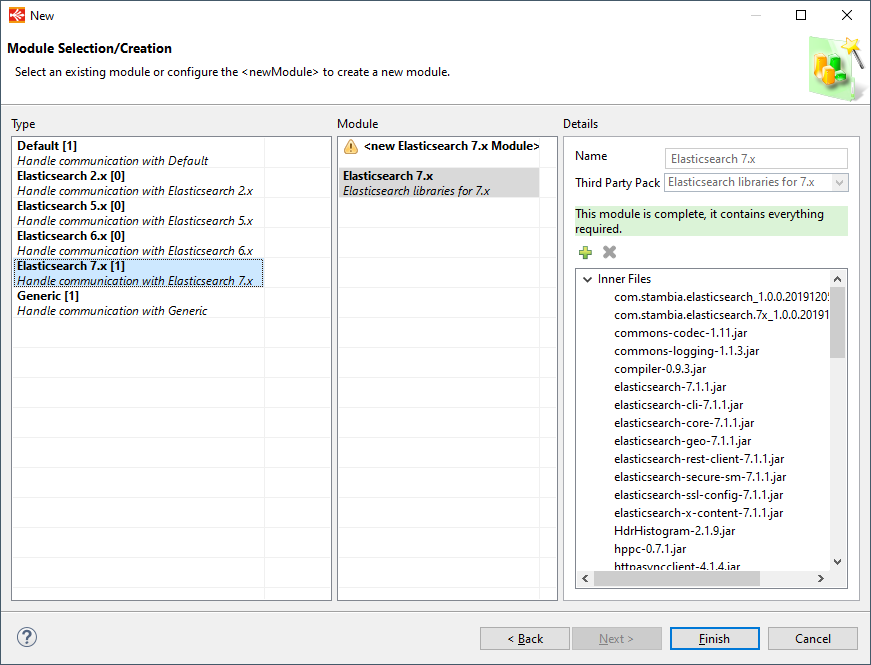871x665 pixels.
Task: Select elasticsearch-ssl-config-7.1.1.jar file
Action: coord(698,494)
